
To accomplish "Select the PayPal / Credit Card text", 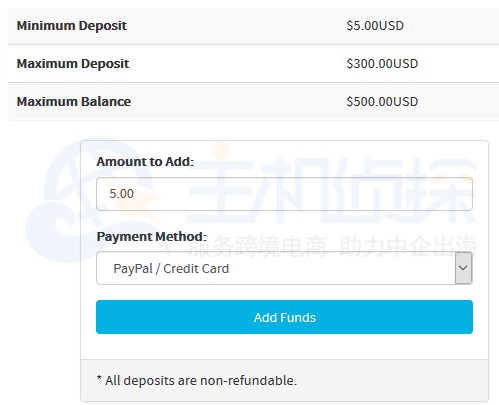I will [x=171, y=269].
